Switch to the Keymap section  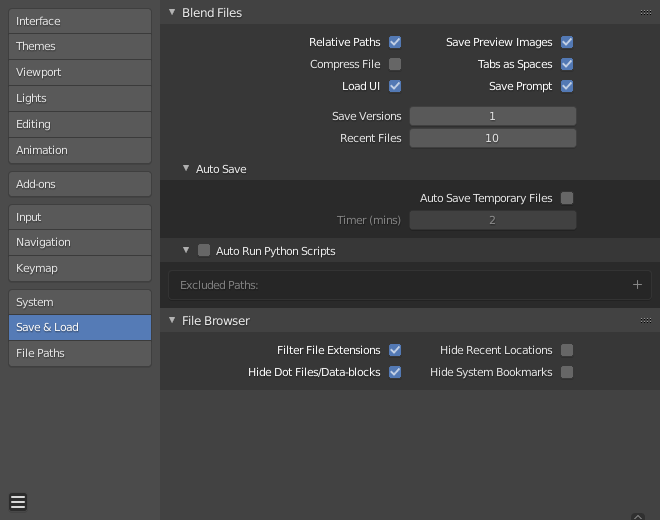coord(80,268)
